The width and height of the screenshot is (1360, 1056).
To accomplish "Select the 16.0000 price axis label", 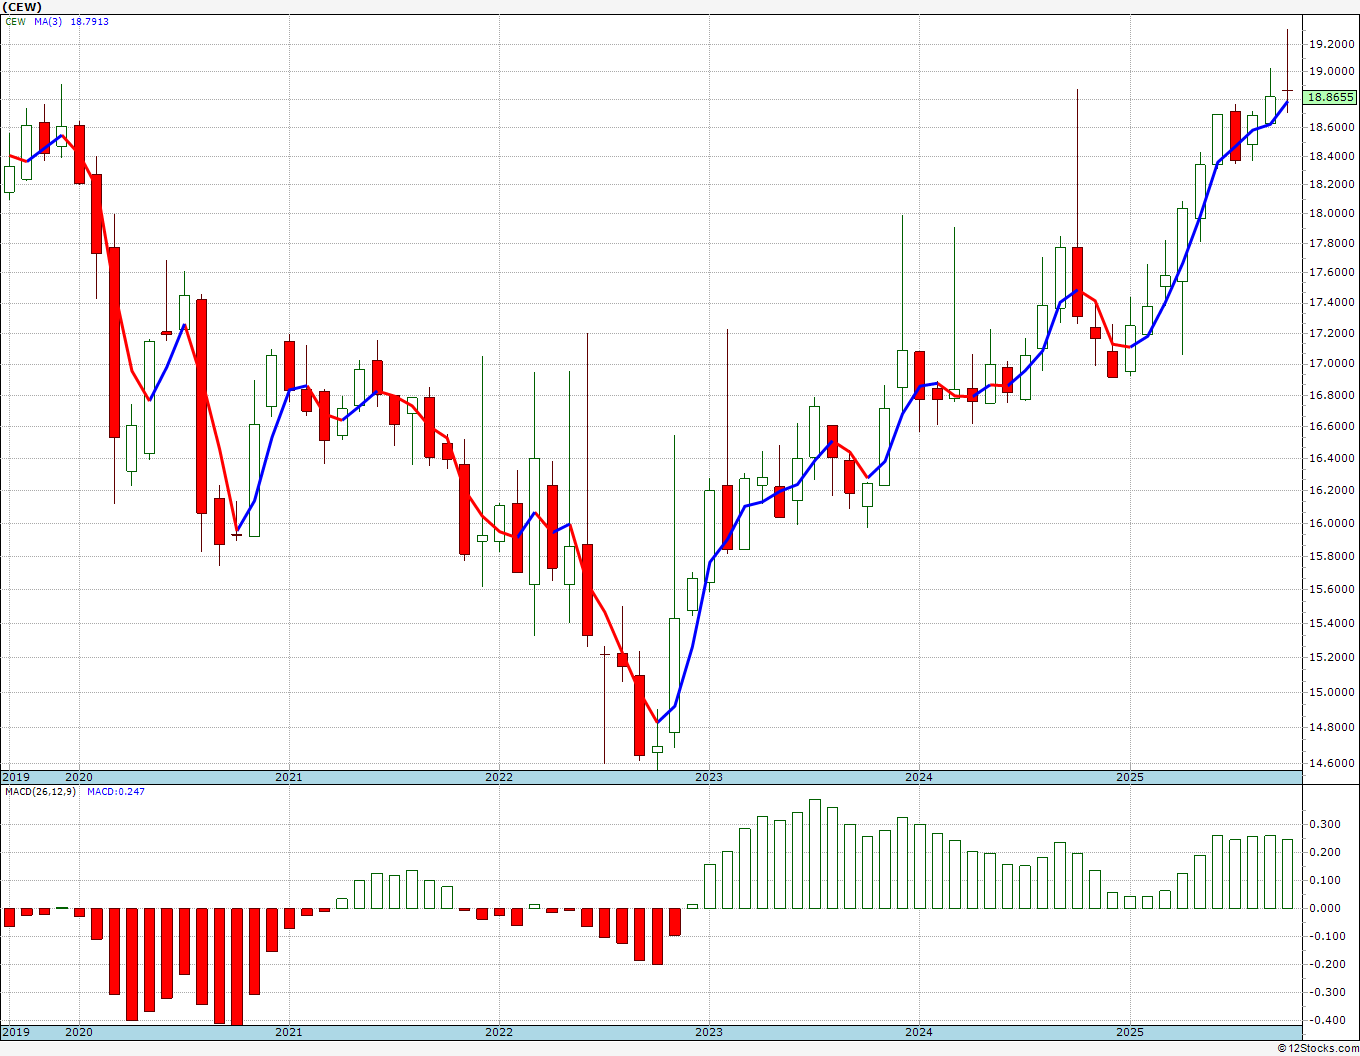I will click(1332, 523).
